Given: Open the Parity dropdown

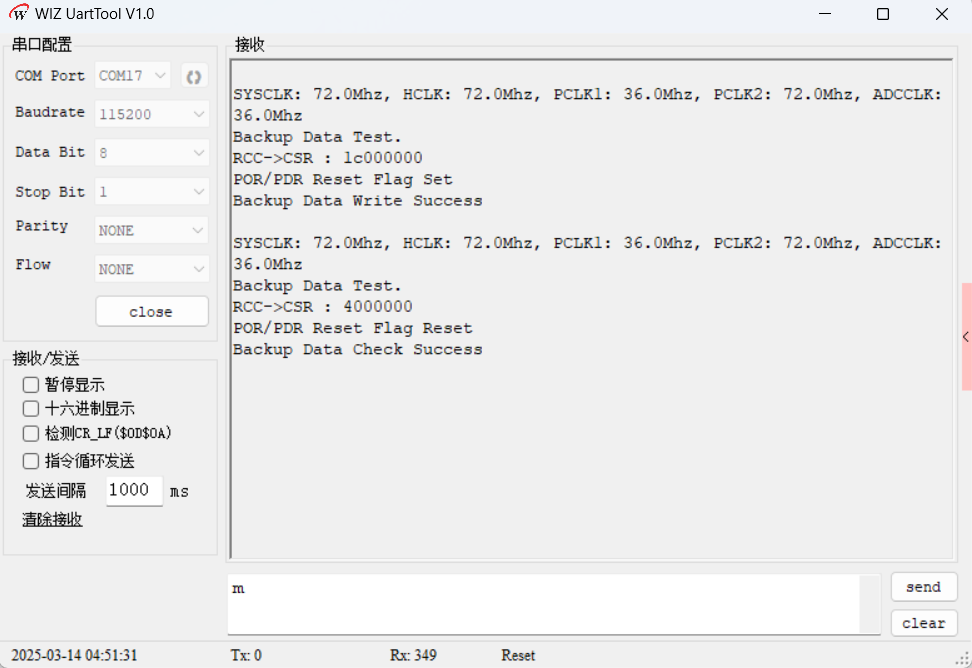Looking at the screenshot, I should click(151, 230).
